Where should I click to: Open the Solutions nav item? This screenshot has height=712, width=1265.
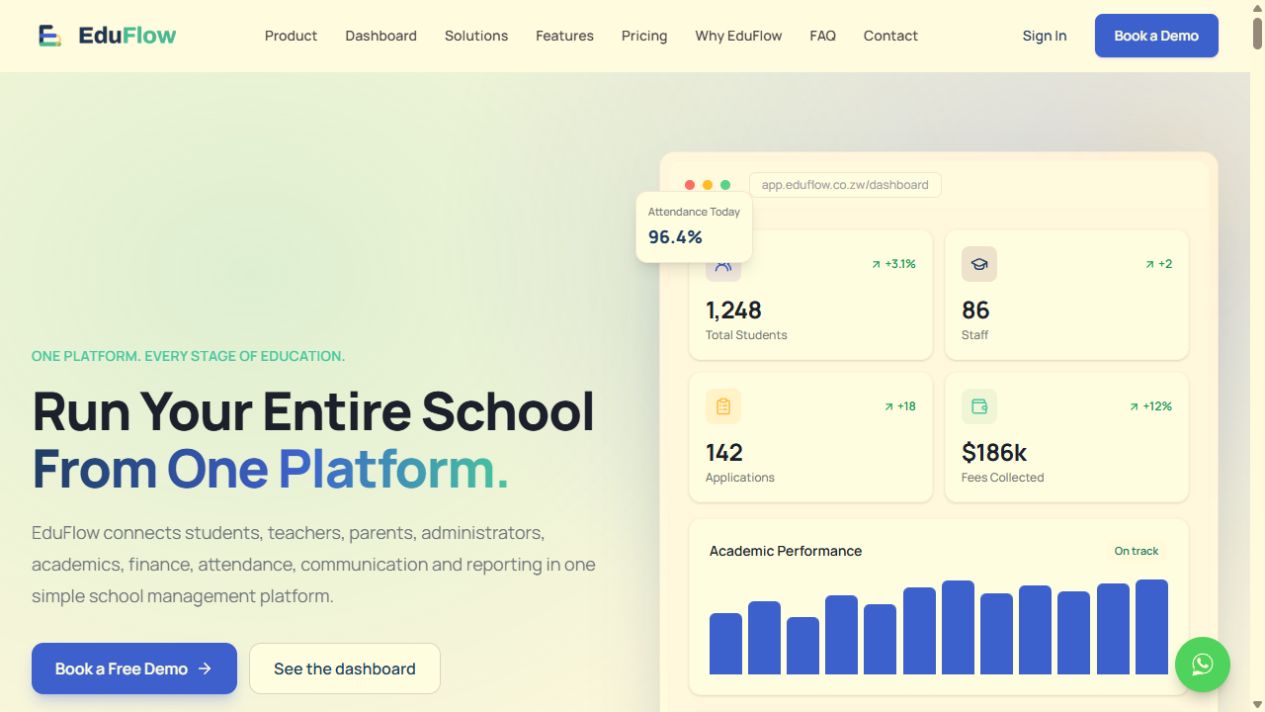pyautogui.click(x=476, y=36)
